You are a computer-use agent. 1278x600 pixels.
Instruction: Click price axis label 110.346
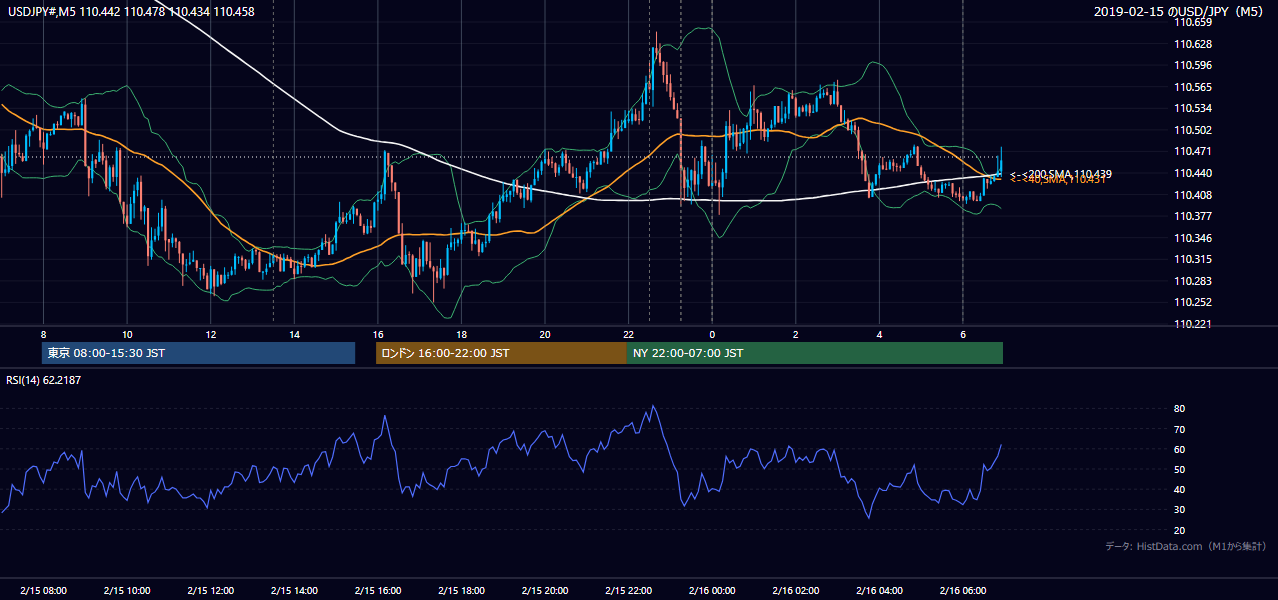pyautogui.click(x=1195, y=238)
